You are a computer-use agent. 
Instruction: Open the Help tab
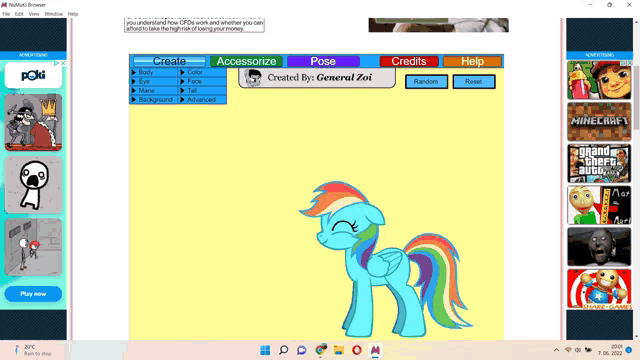click(472, 61)
